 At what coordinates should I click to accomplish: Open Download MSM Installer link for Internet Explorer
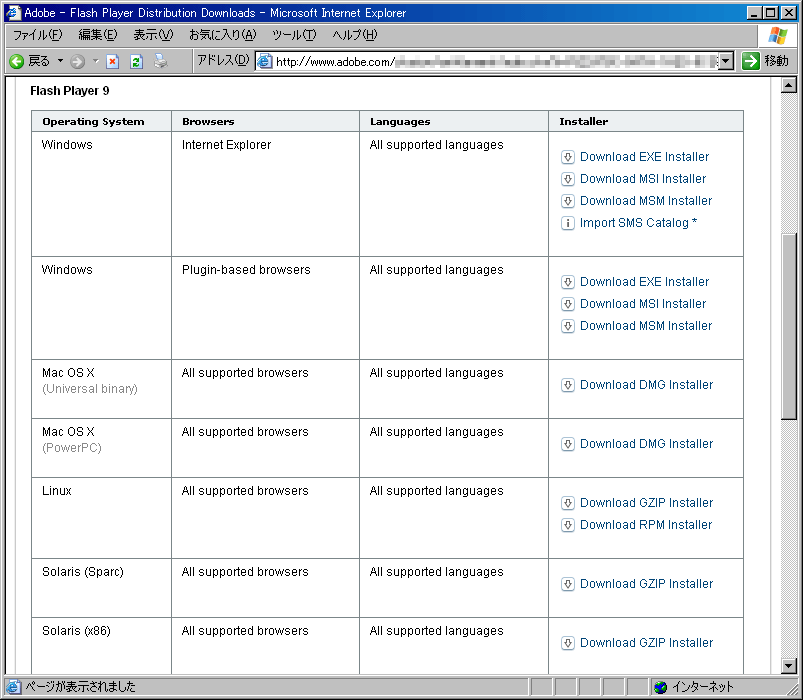(x=646, y=201)
